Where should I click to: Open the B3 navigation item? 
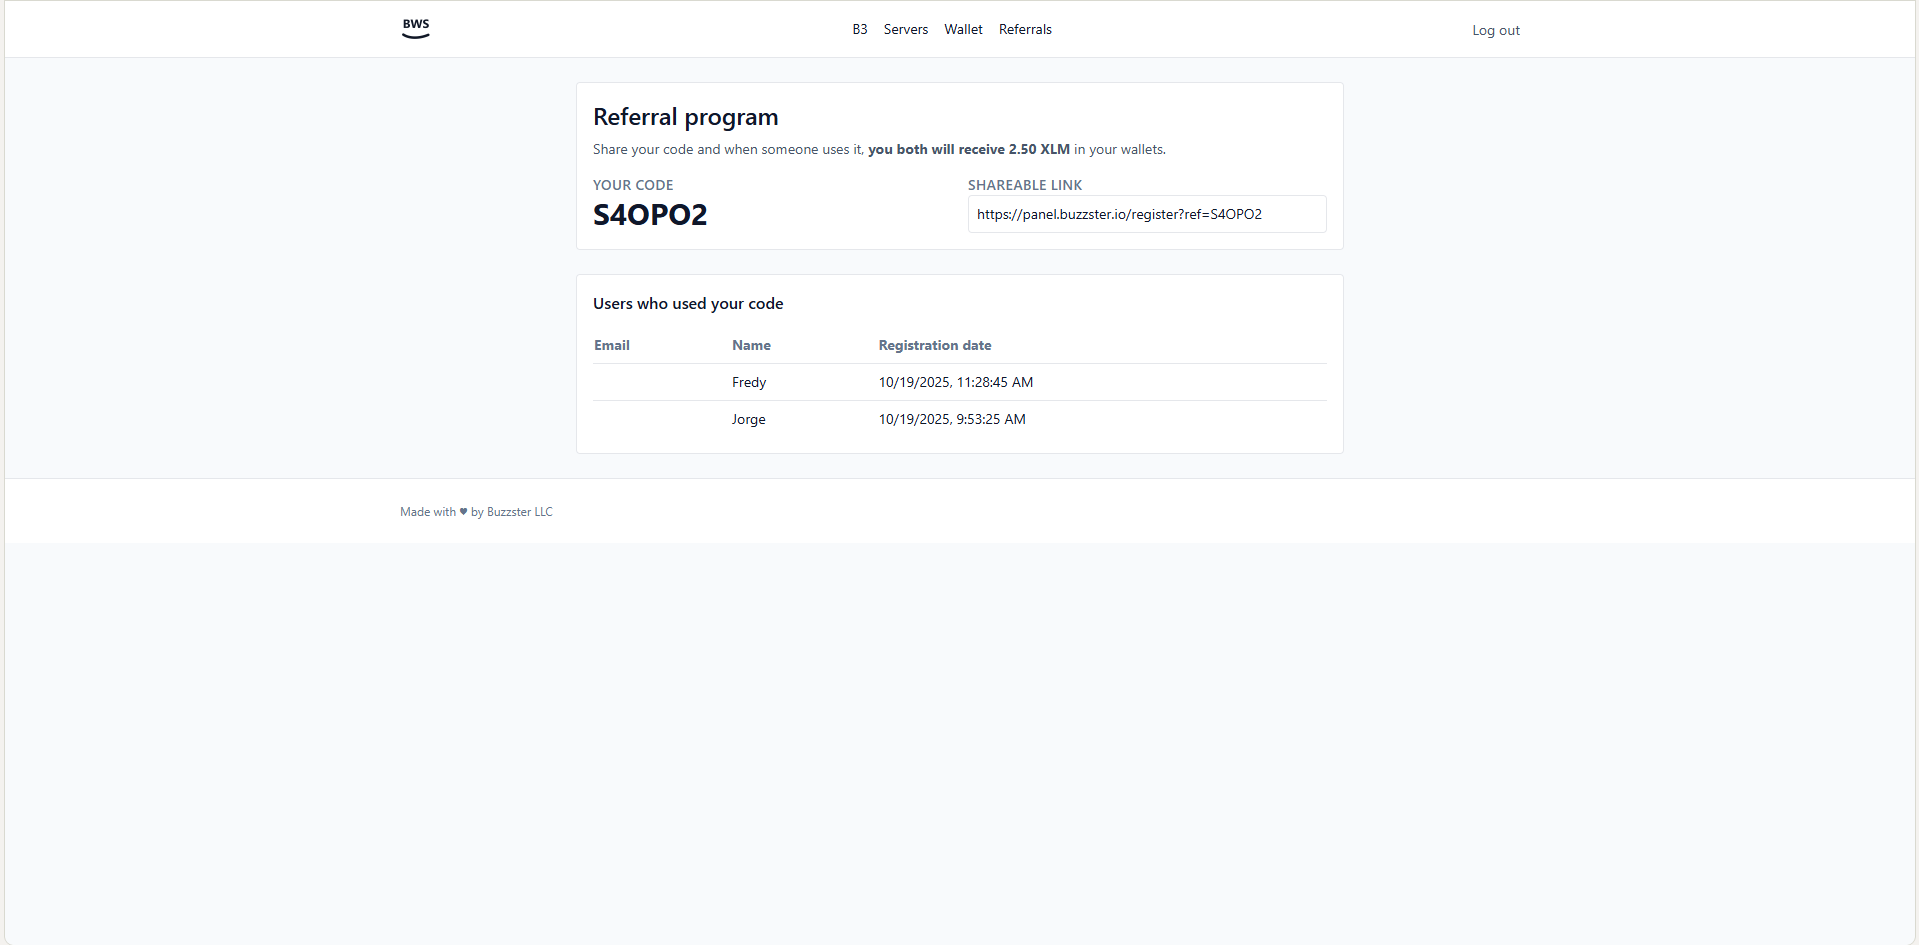[x=859, y=29]
